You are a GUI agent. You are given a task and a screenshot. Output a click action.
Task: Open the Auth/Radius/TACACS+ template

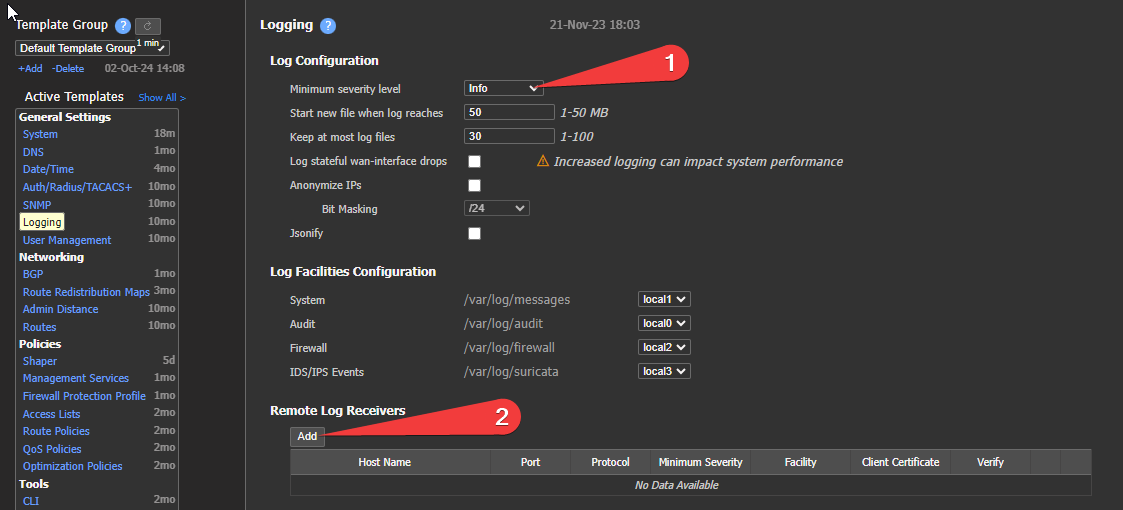pyautogui.click(x=77, y=187)
